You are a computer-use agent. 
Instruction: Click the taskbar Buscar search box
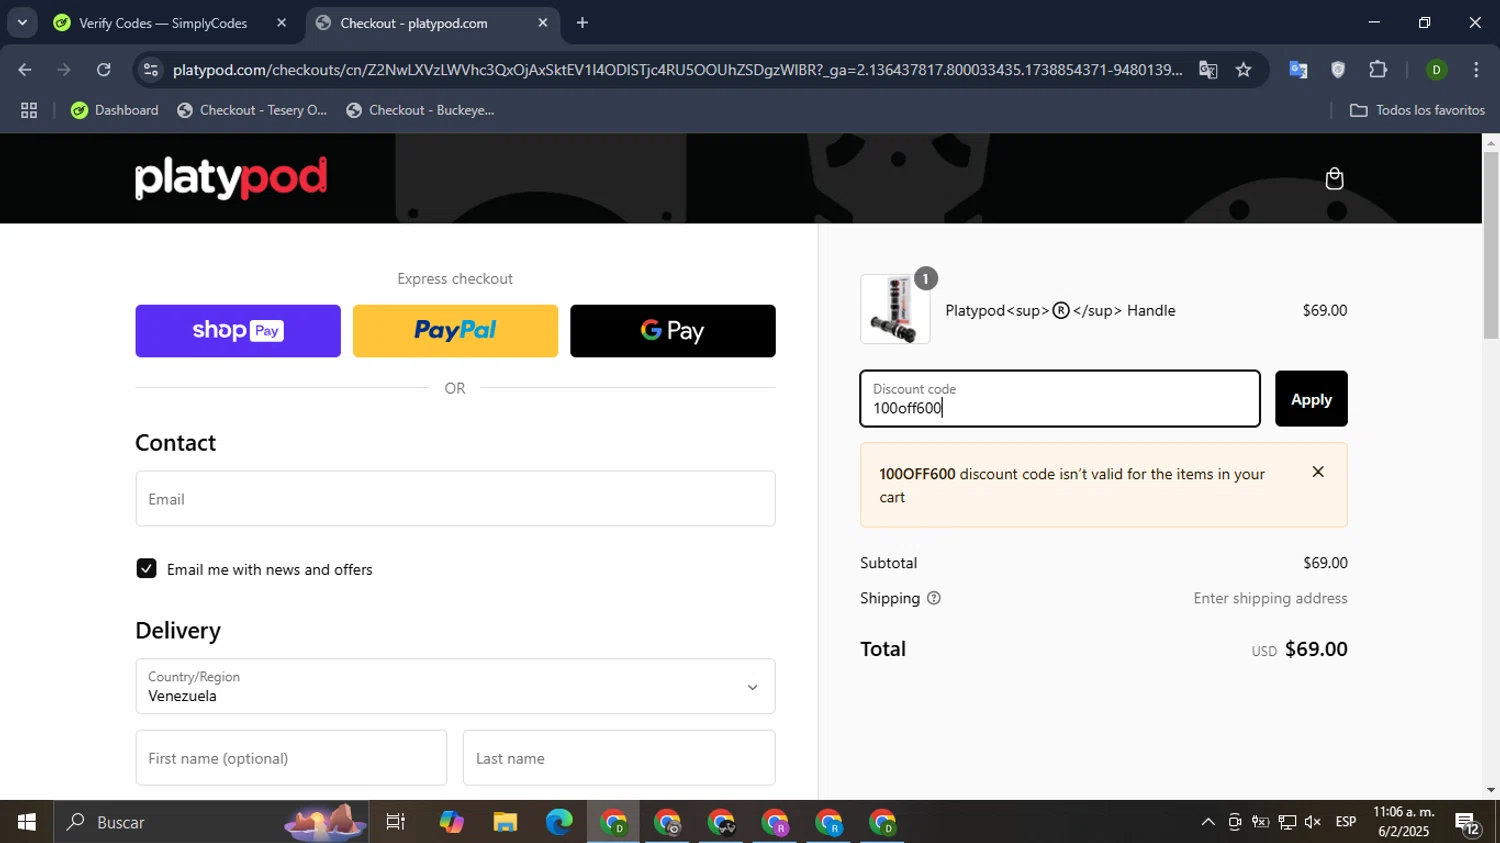(x=211, y=822)
